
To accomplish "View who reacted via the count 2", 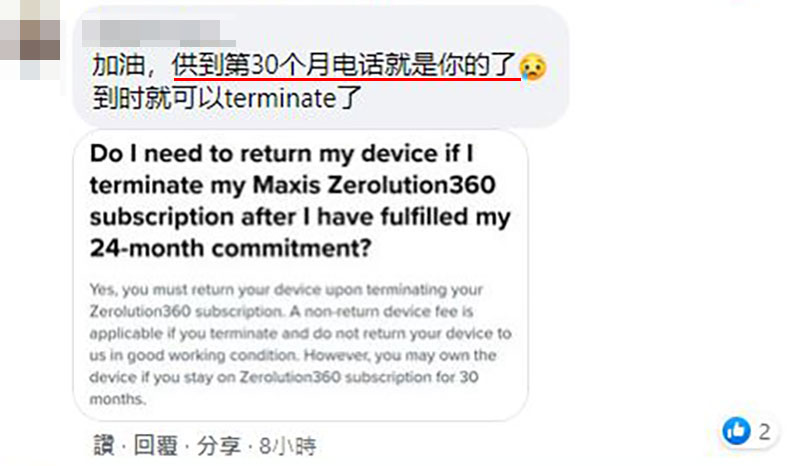I will click(x=764, y=432).
